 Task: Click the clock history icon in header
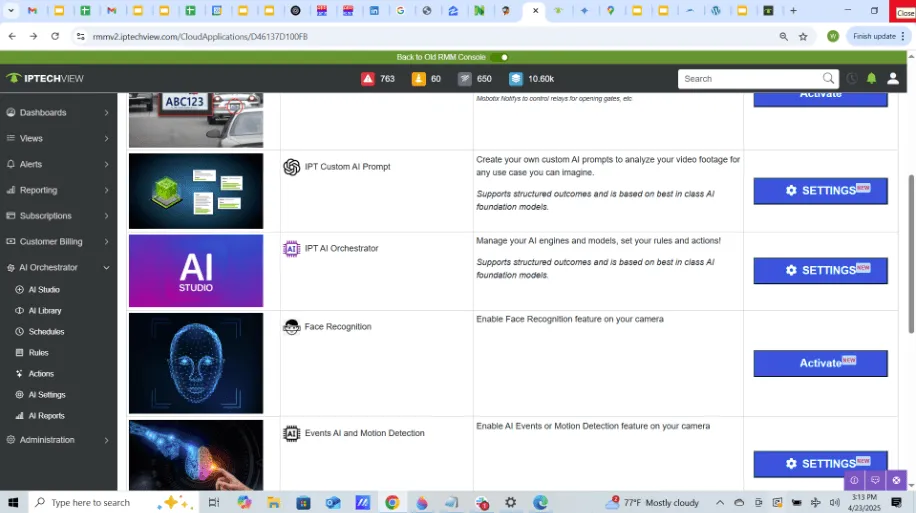(852, 78)
